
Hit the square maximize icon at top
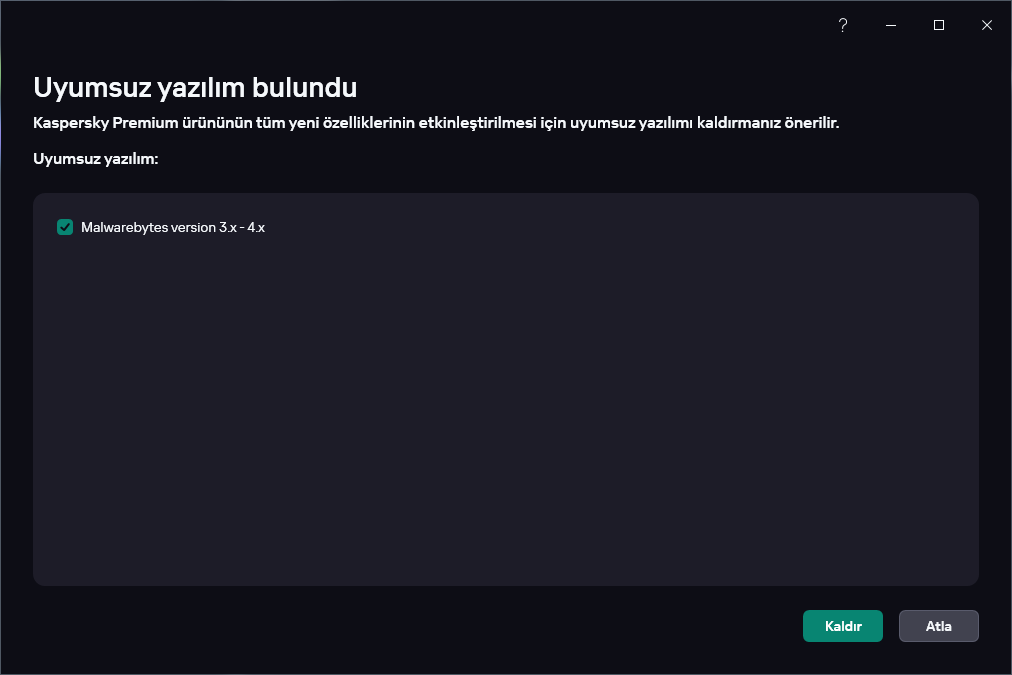coord(939,25)
